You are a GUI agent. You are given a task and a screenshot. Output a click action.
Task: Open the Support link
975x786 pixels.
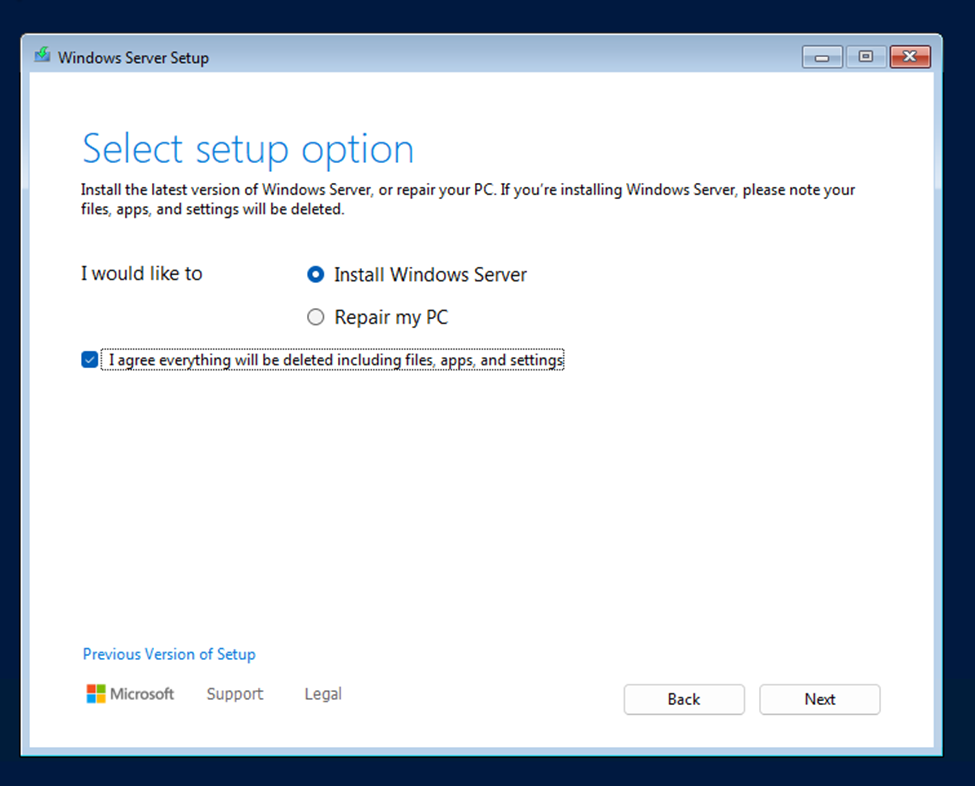pyautogui.click(x=235, y=693)
